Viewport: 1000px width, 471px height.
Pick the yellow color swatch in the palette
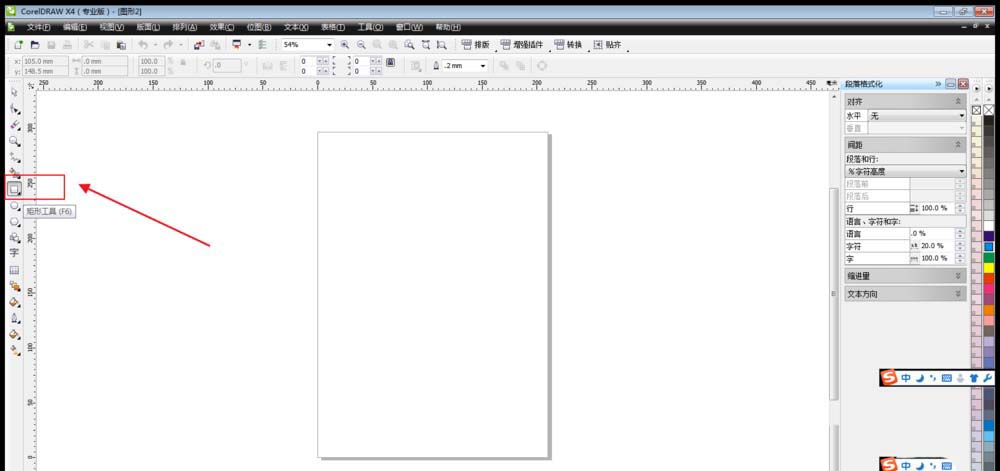(989, 268)
